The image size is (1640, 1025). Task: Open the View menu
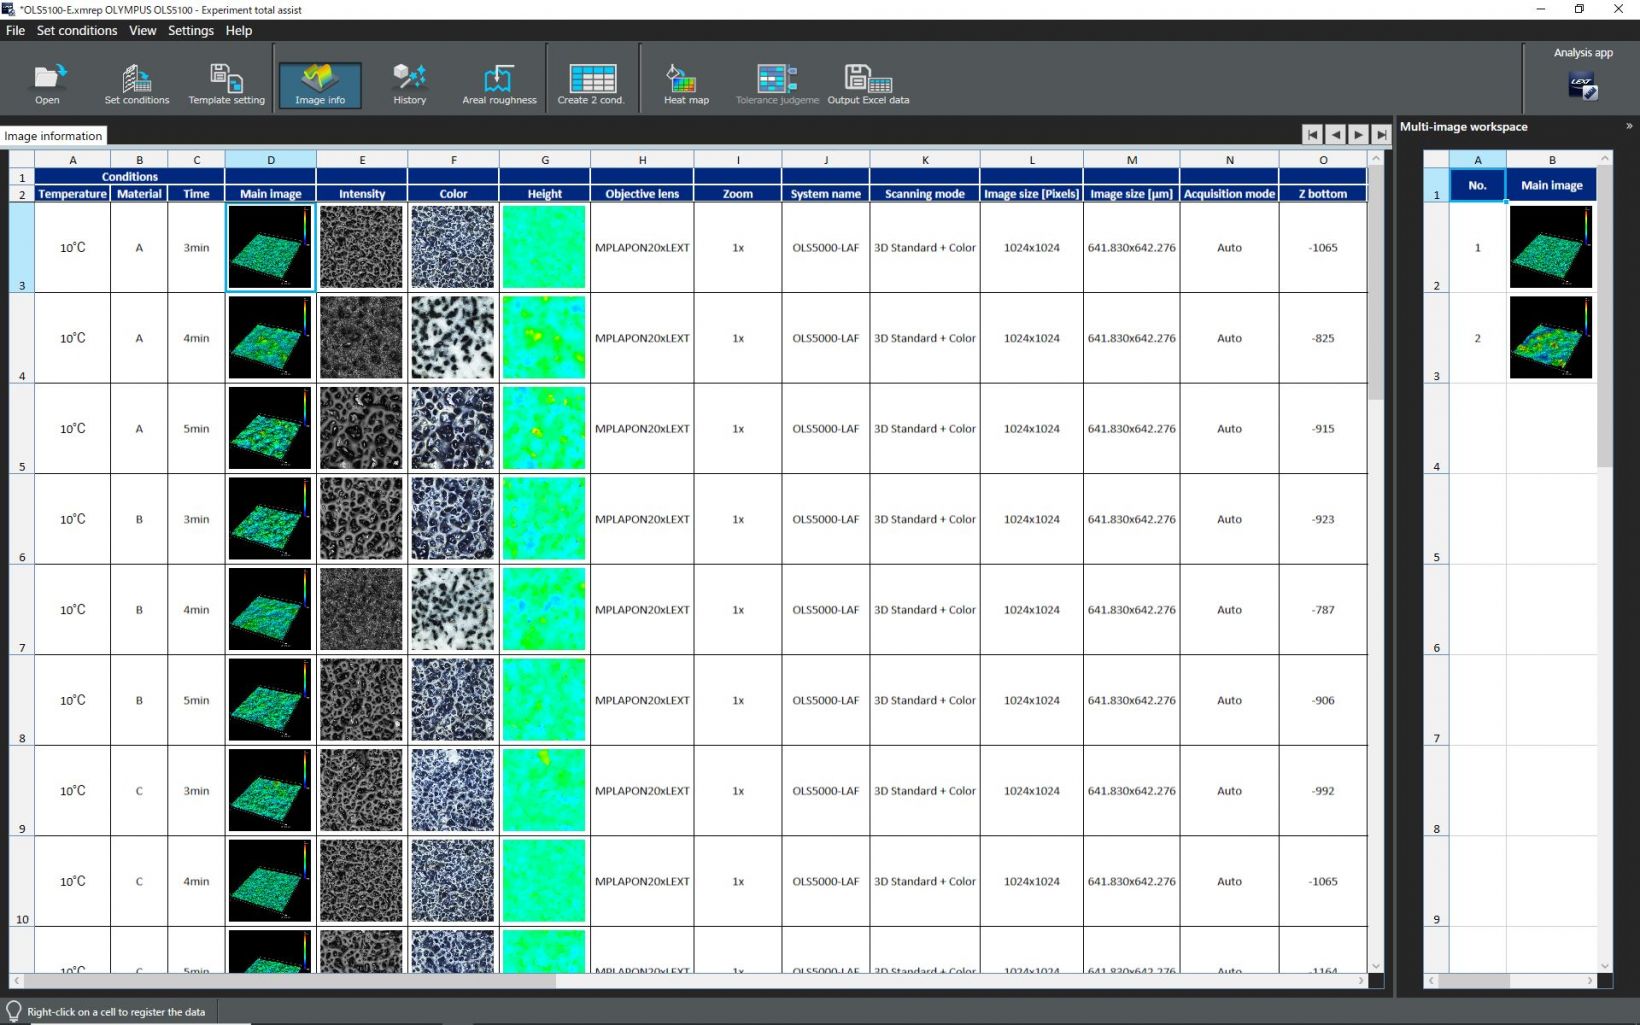pyautogui.click(x=142, y=30)
